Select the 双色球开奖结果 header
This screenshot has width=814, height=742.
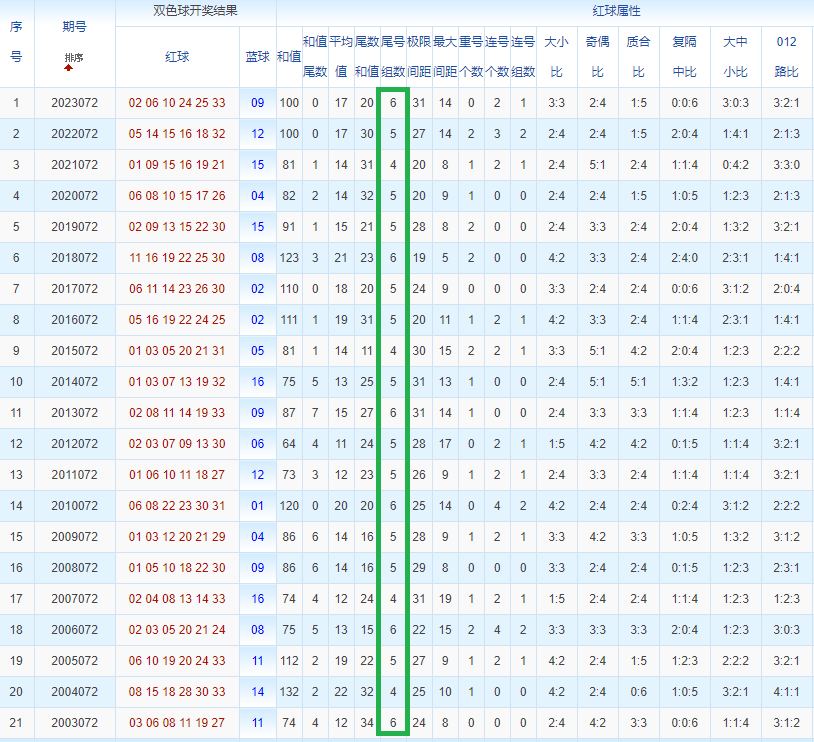195,11
